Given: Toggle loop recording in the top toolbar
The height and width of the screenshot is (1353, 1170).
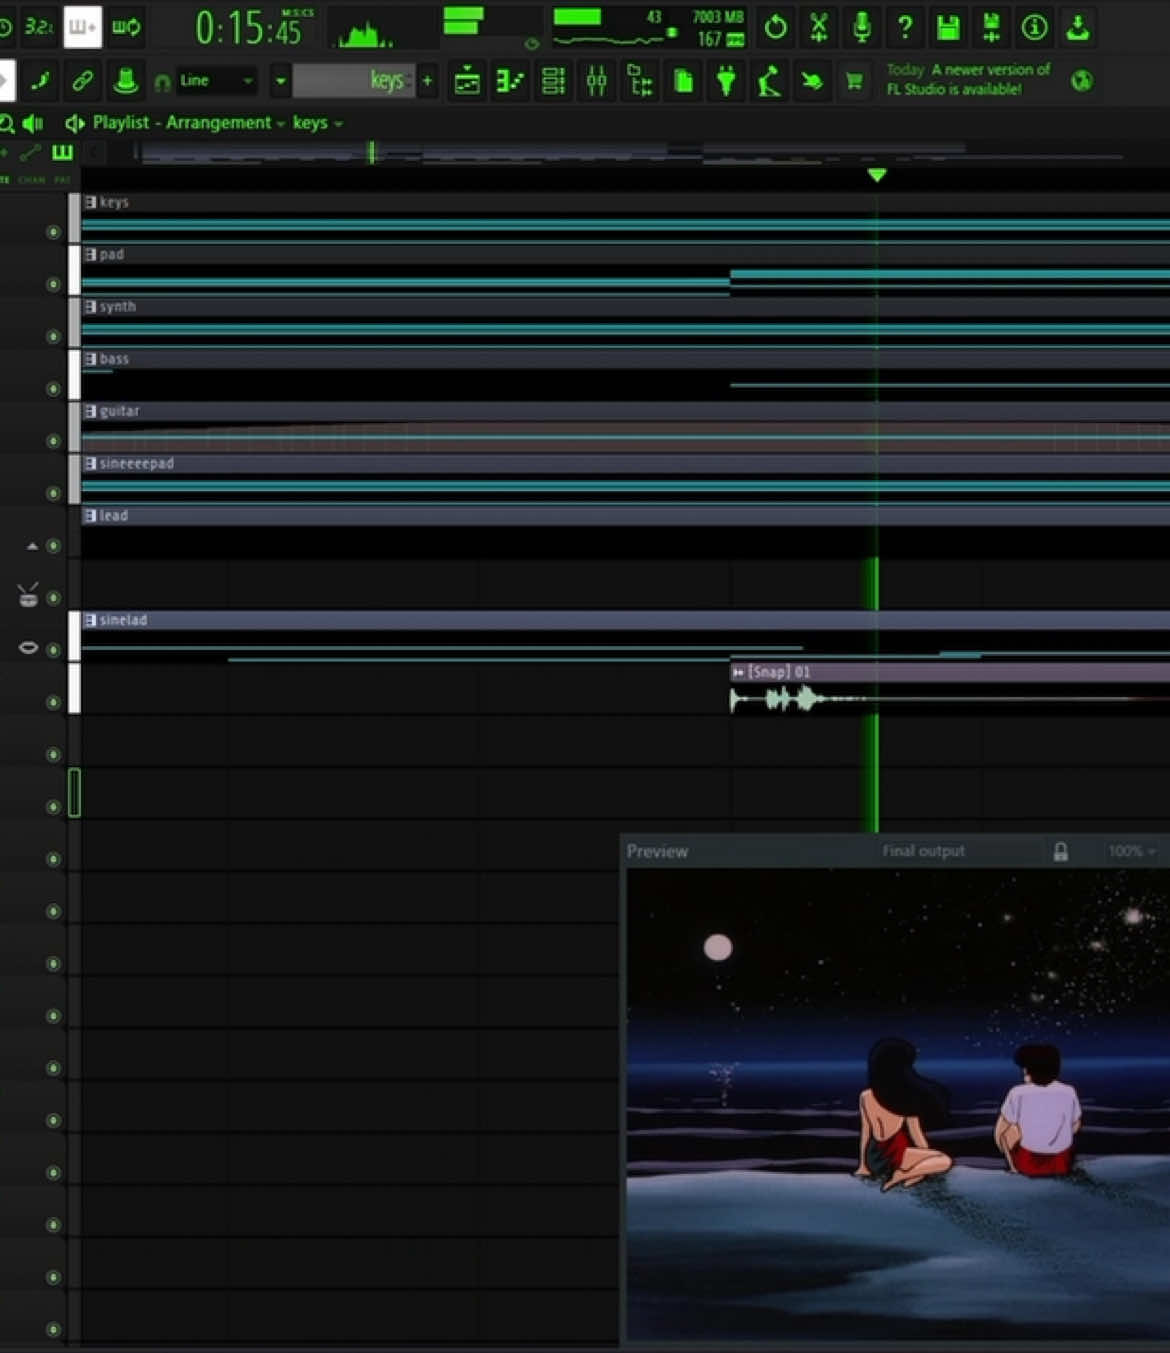Looking at the screenshot, I should [126, 27].
